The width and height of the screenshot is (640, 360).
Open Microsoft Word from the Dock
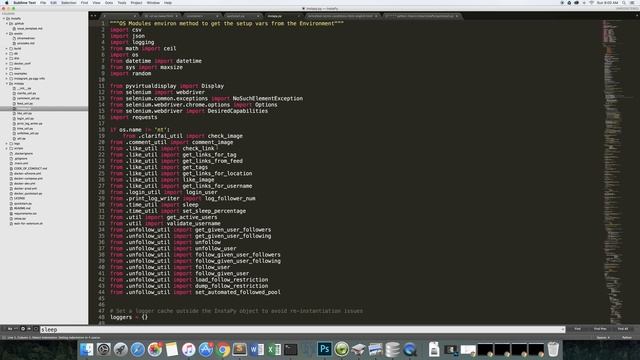click(257, 349)
